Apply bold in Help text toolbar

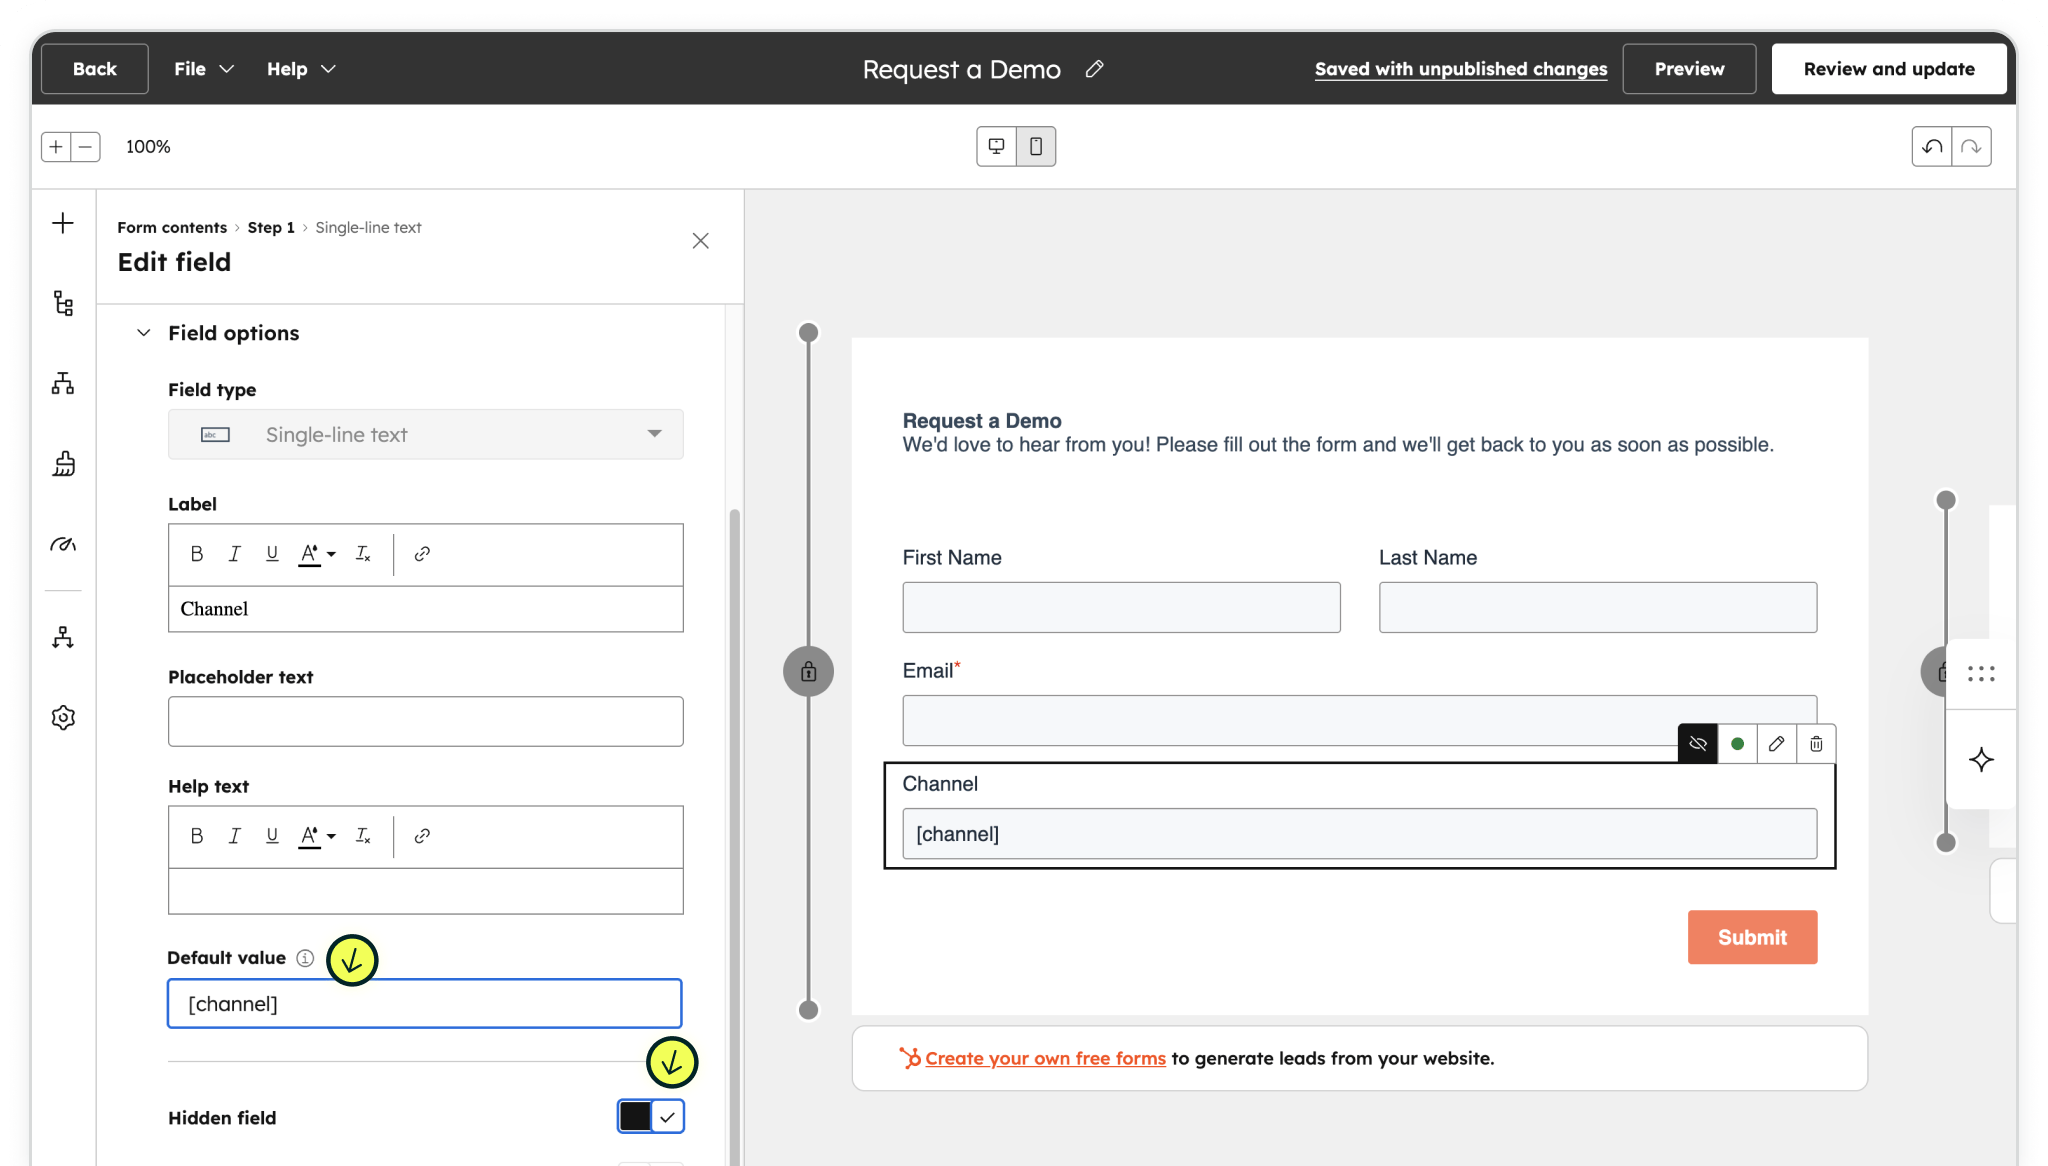pyautogui.click(x=197, y=836)
